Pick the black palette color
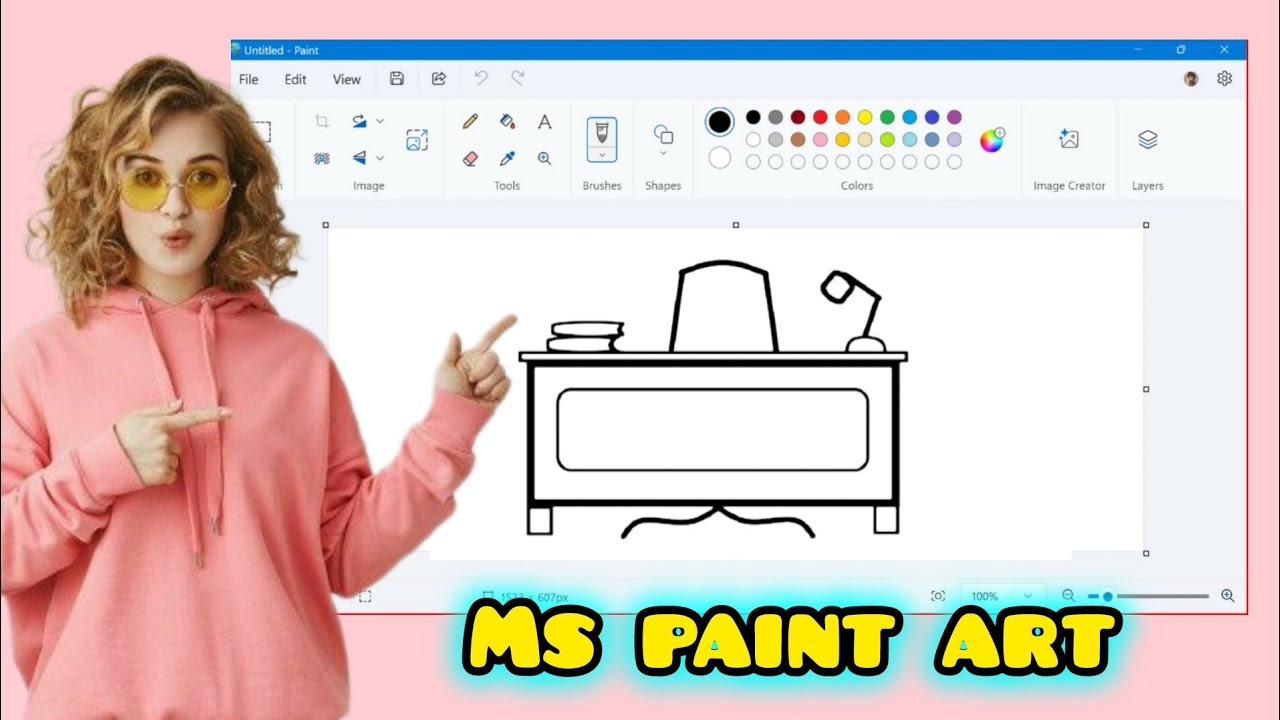This screenshot has width=1280, height=720. coord(753,117)
